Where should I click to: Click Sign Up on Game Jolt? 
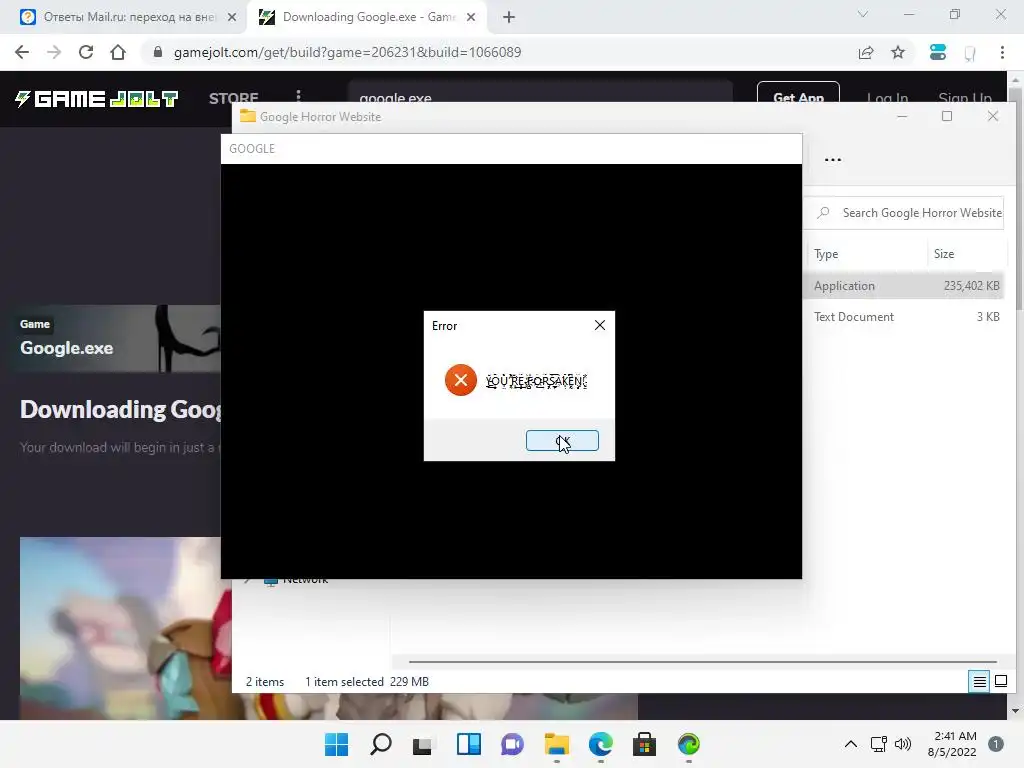(x=965, y=97)
